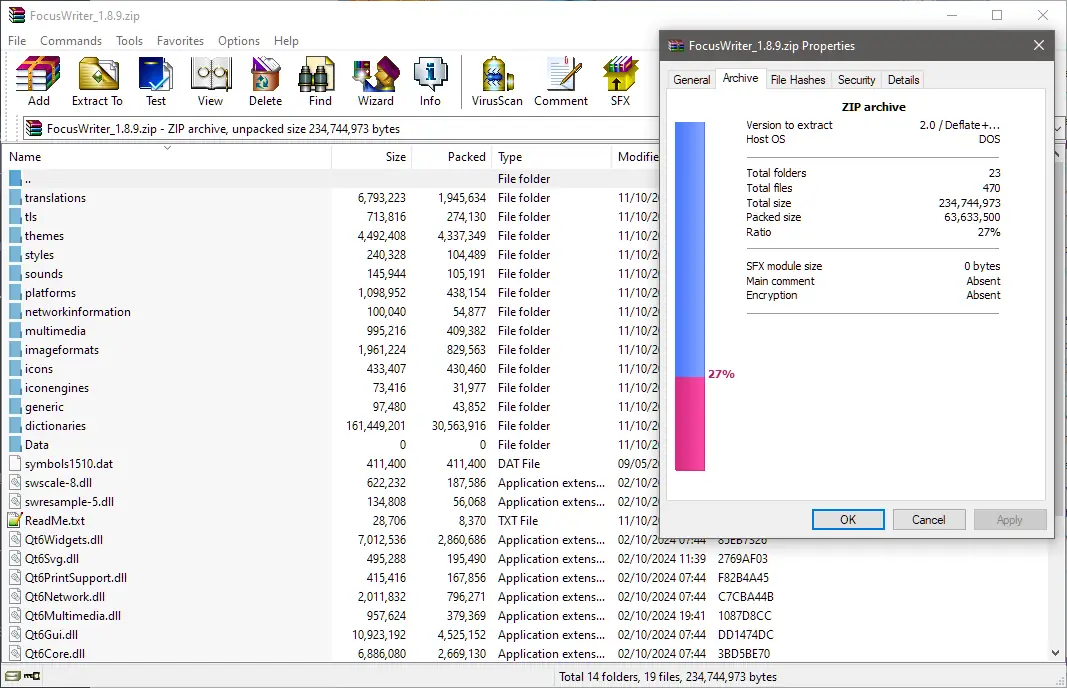The image size is (1067, 688).
Task: Open the Commands menu
Action: (x=71, y=41)
